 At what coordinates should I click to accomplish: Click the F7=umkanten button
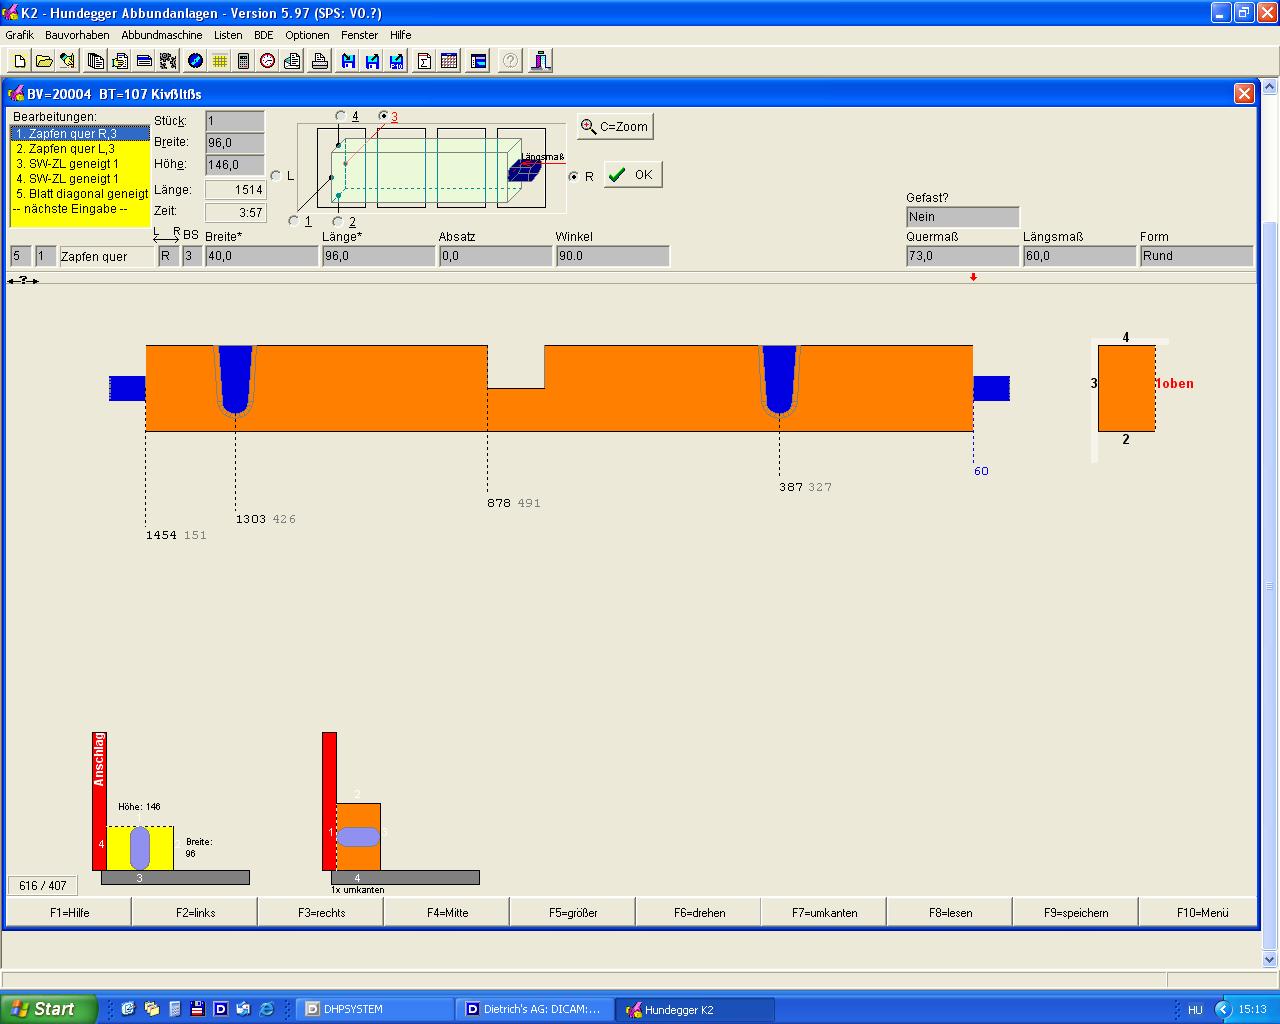[825, 912]
